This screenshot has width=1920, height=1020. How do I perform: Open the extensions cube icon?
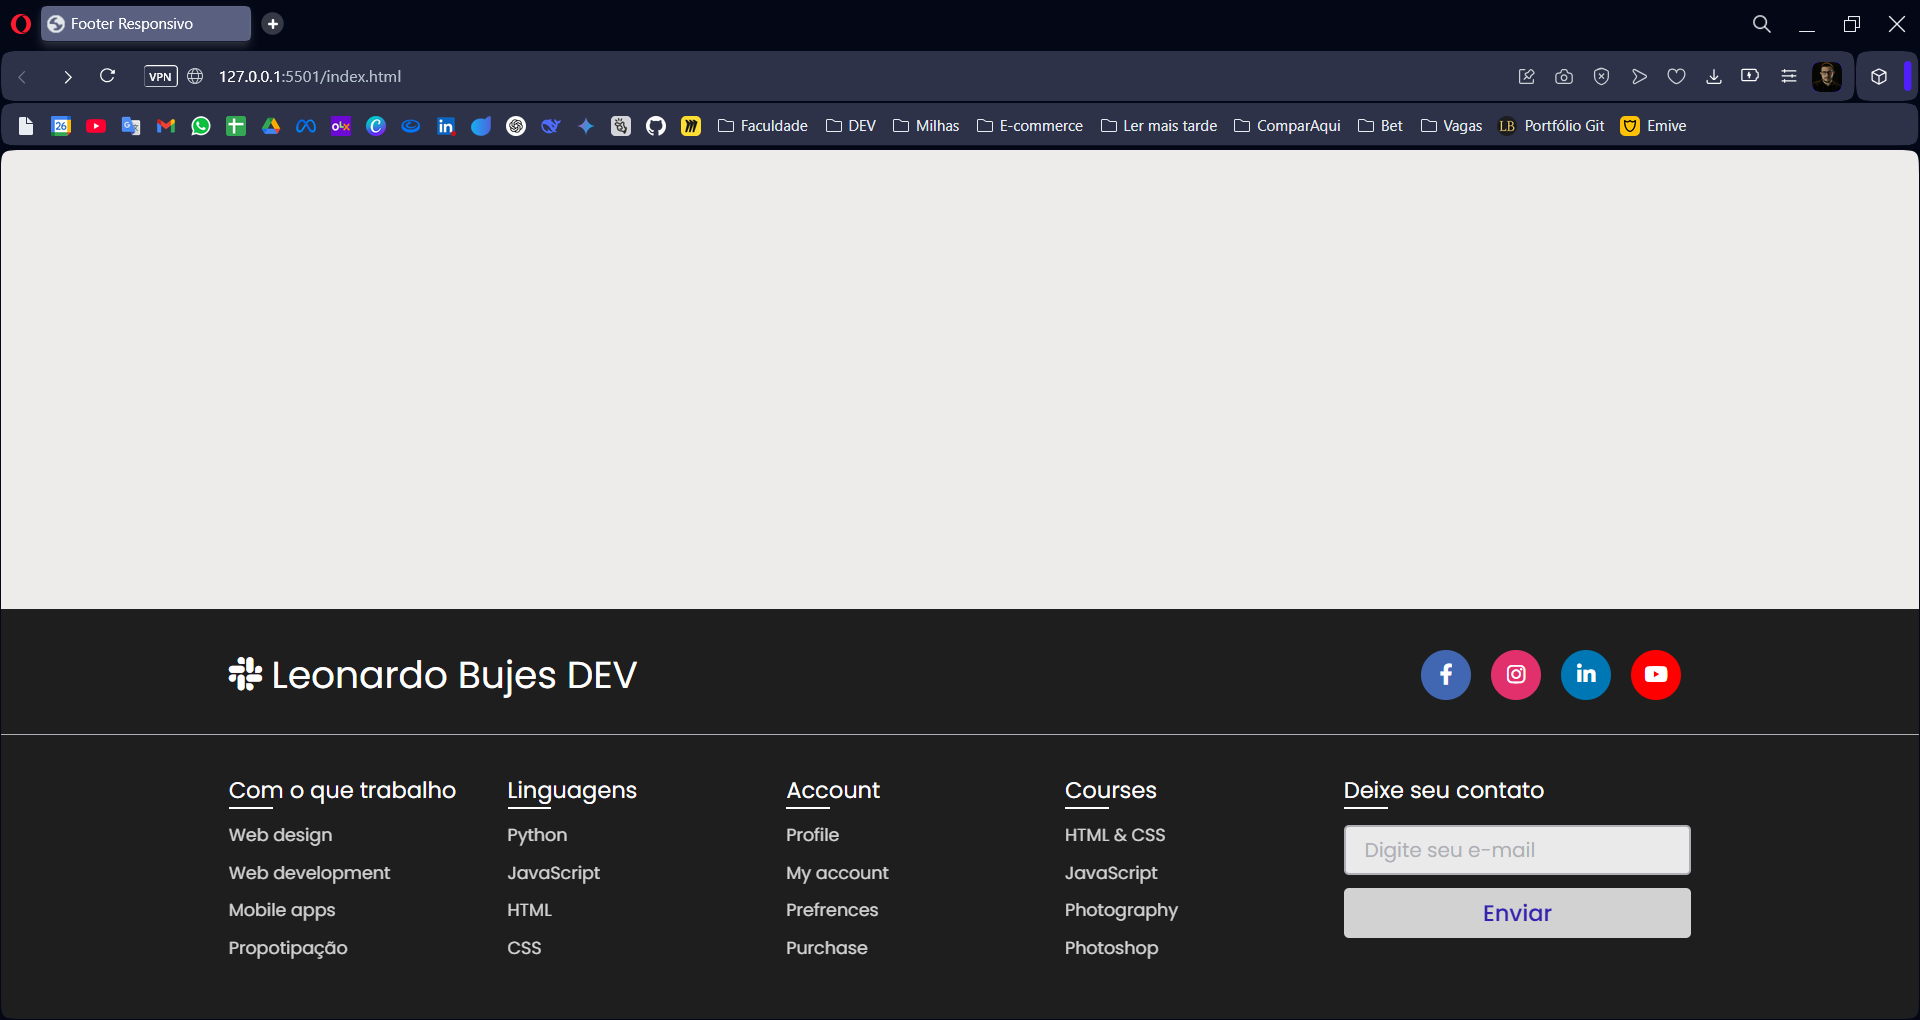[x=1879, y=77]
